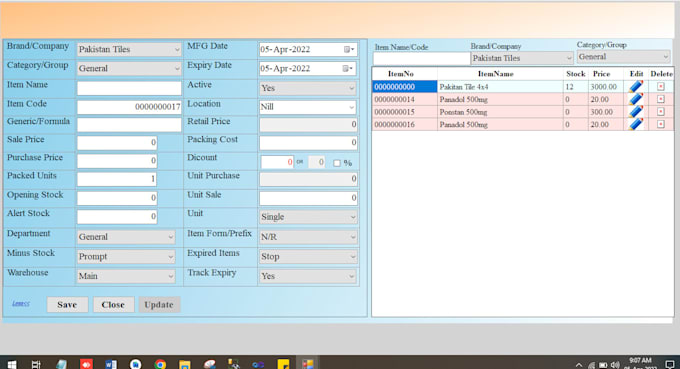Click the Packing Cost field

click(308, 143)
